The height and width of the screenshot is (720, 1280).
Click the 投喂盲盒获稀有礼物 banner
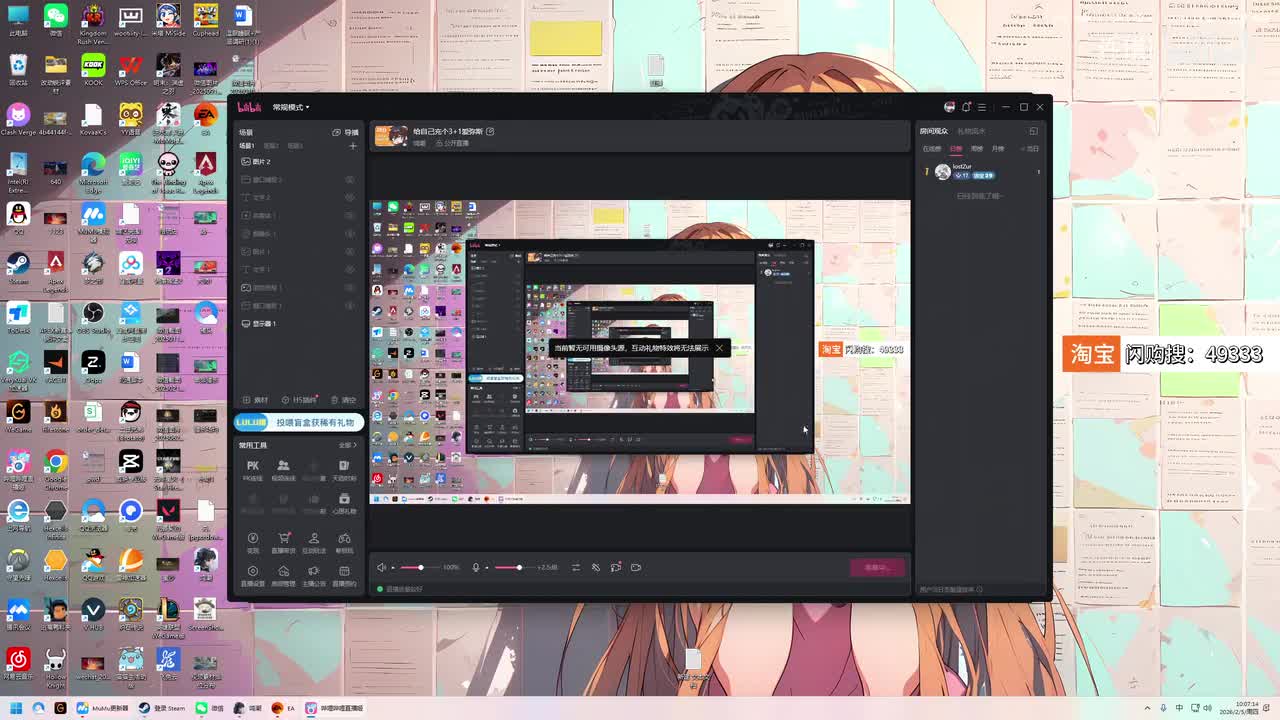click(x=298, y=423)
